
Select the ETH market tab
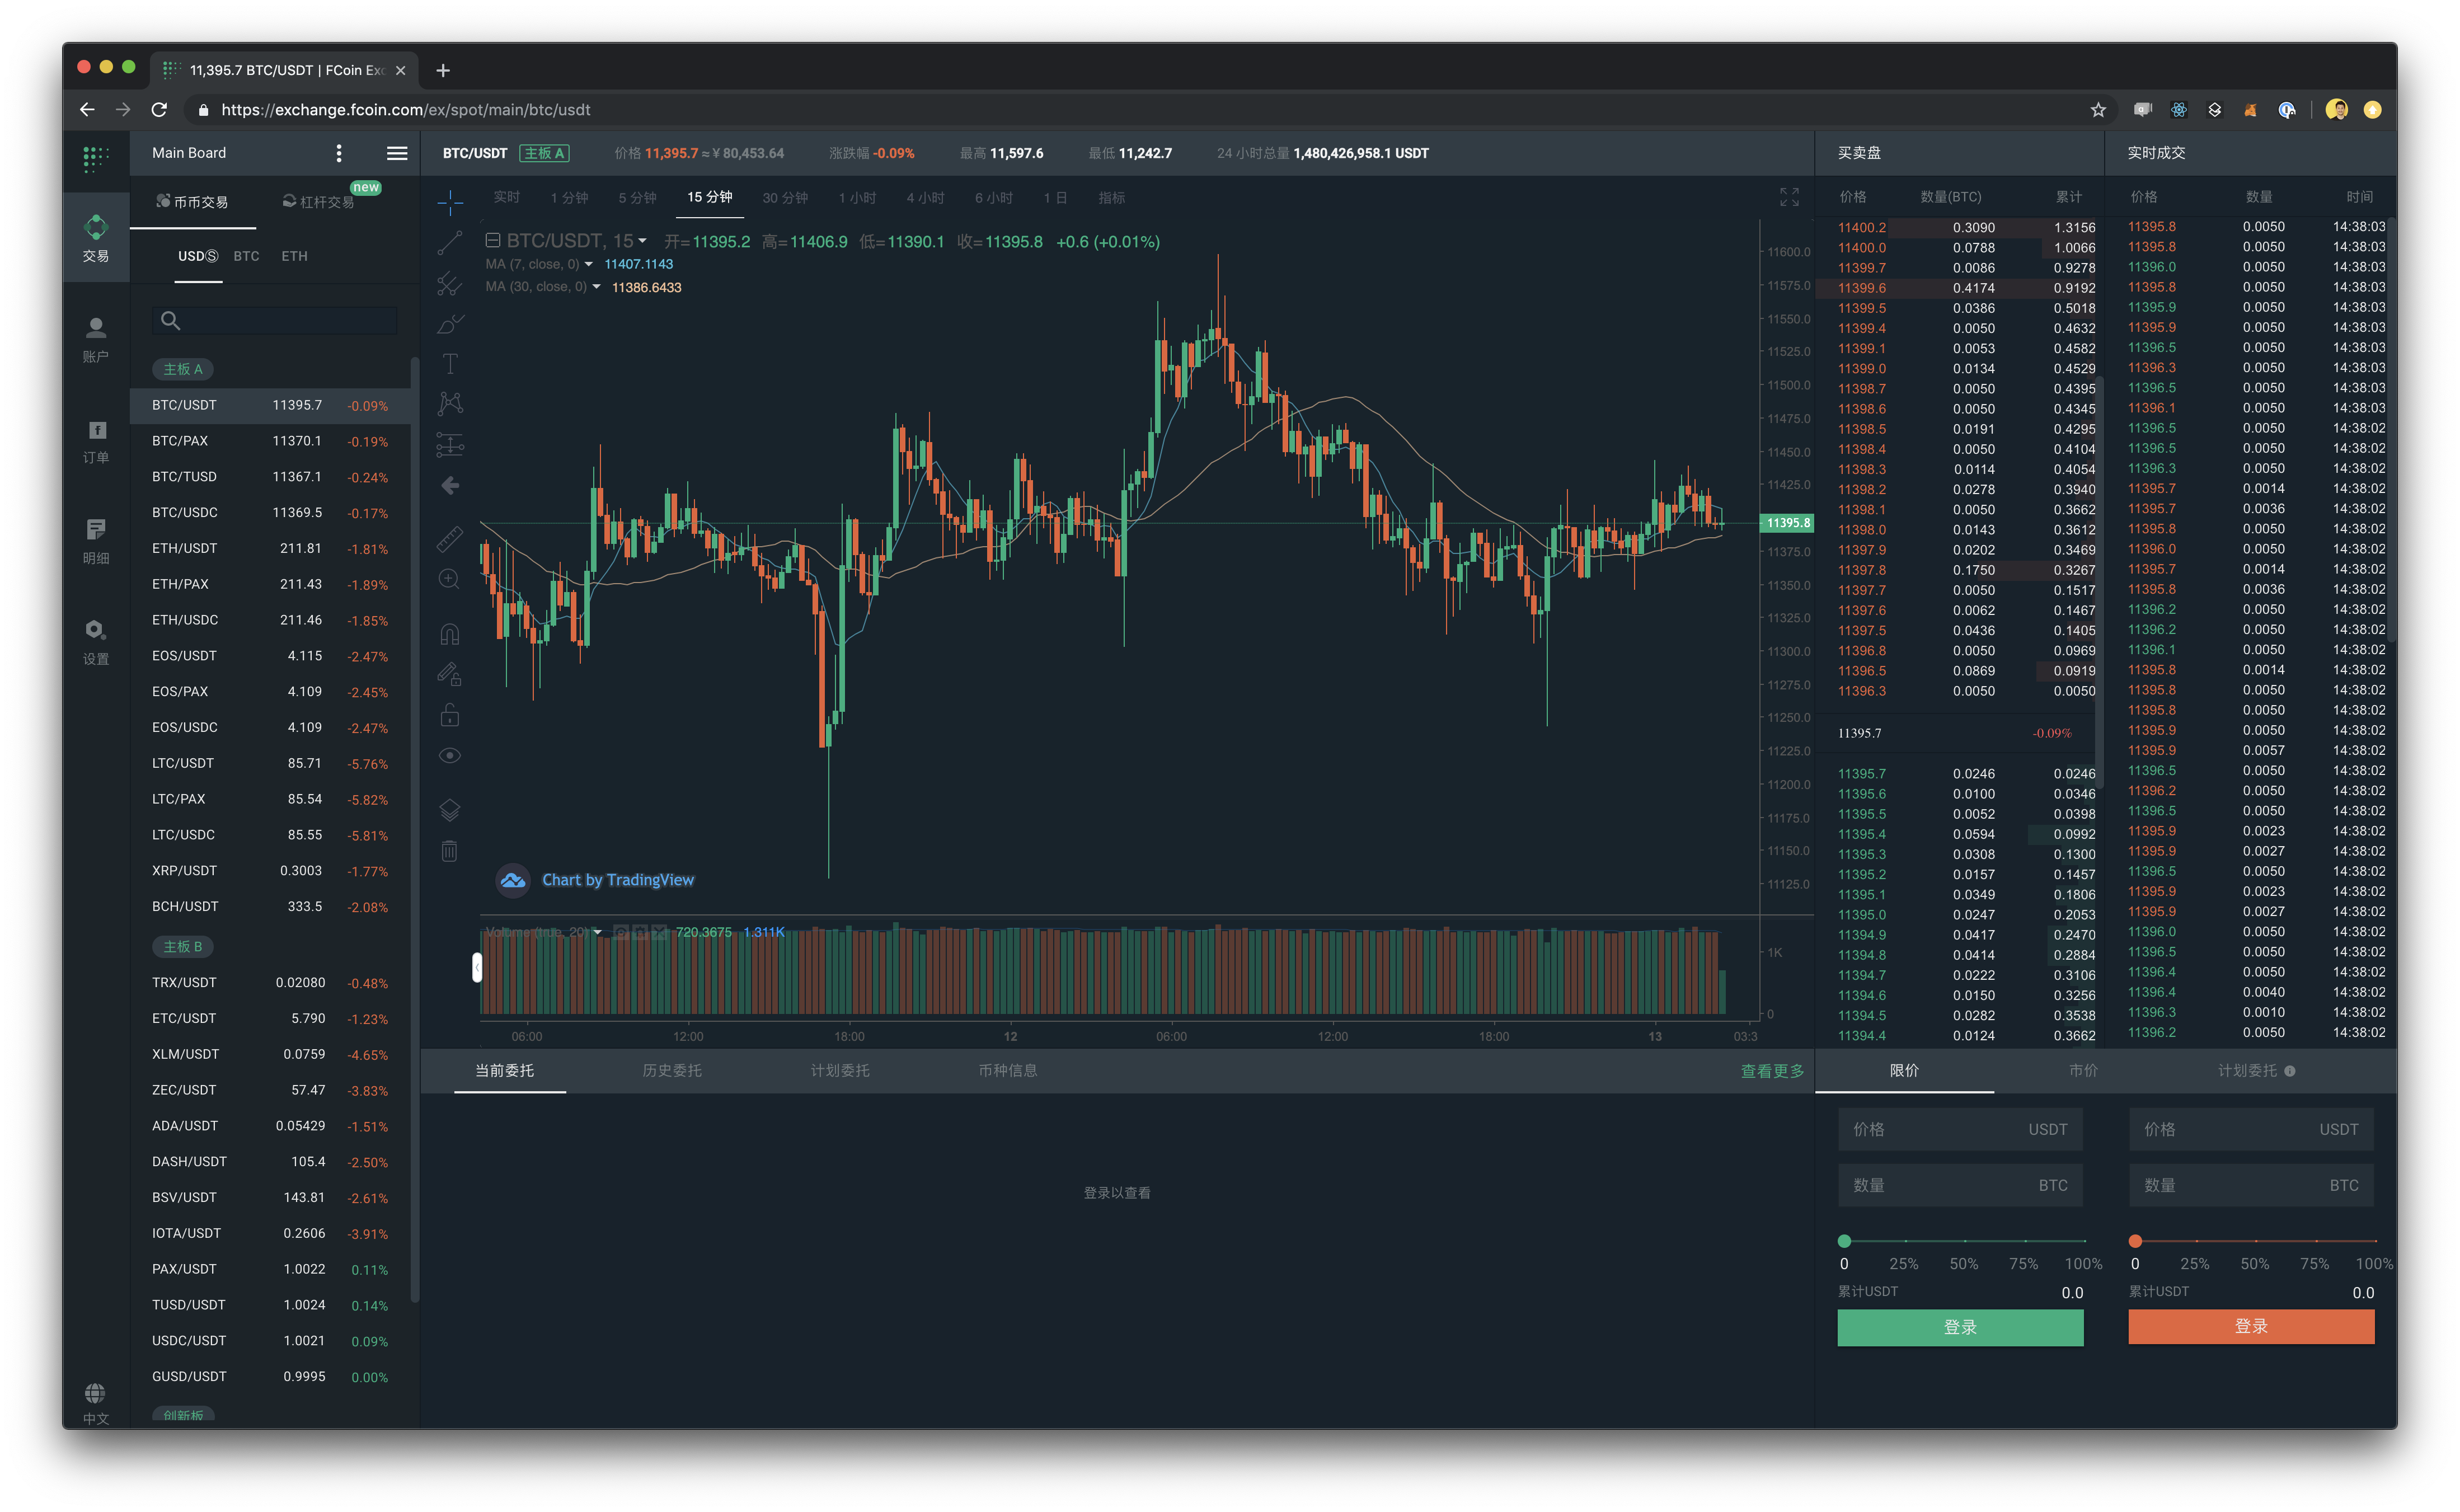(x=294, y=256)
